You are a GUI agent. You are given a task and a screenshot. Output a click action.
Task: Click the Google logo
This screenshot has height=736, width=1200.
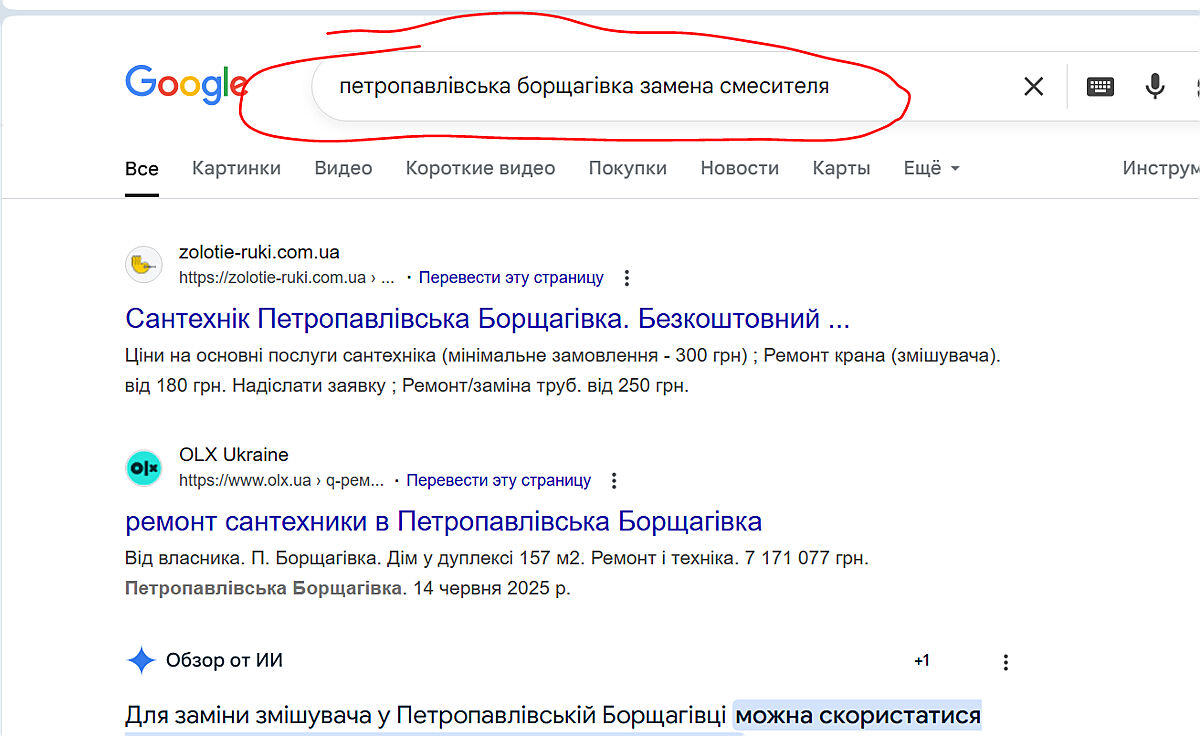pos(186,85)
